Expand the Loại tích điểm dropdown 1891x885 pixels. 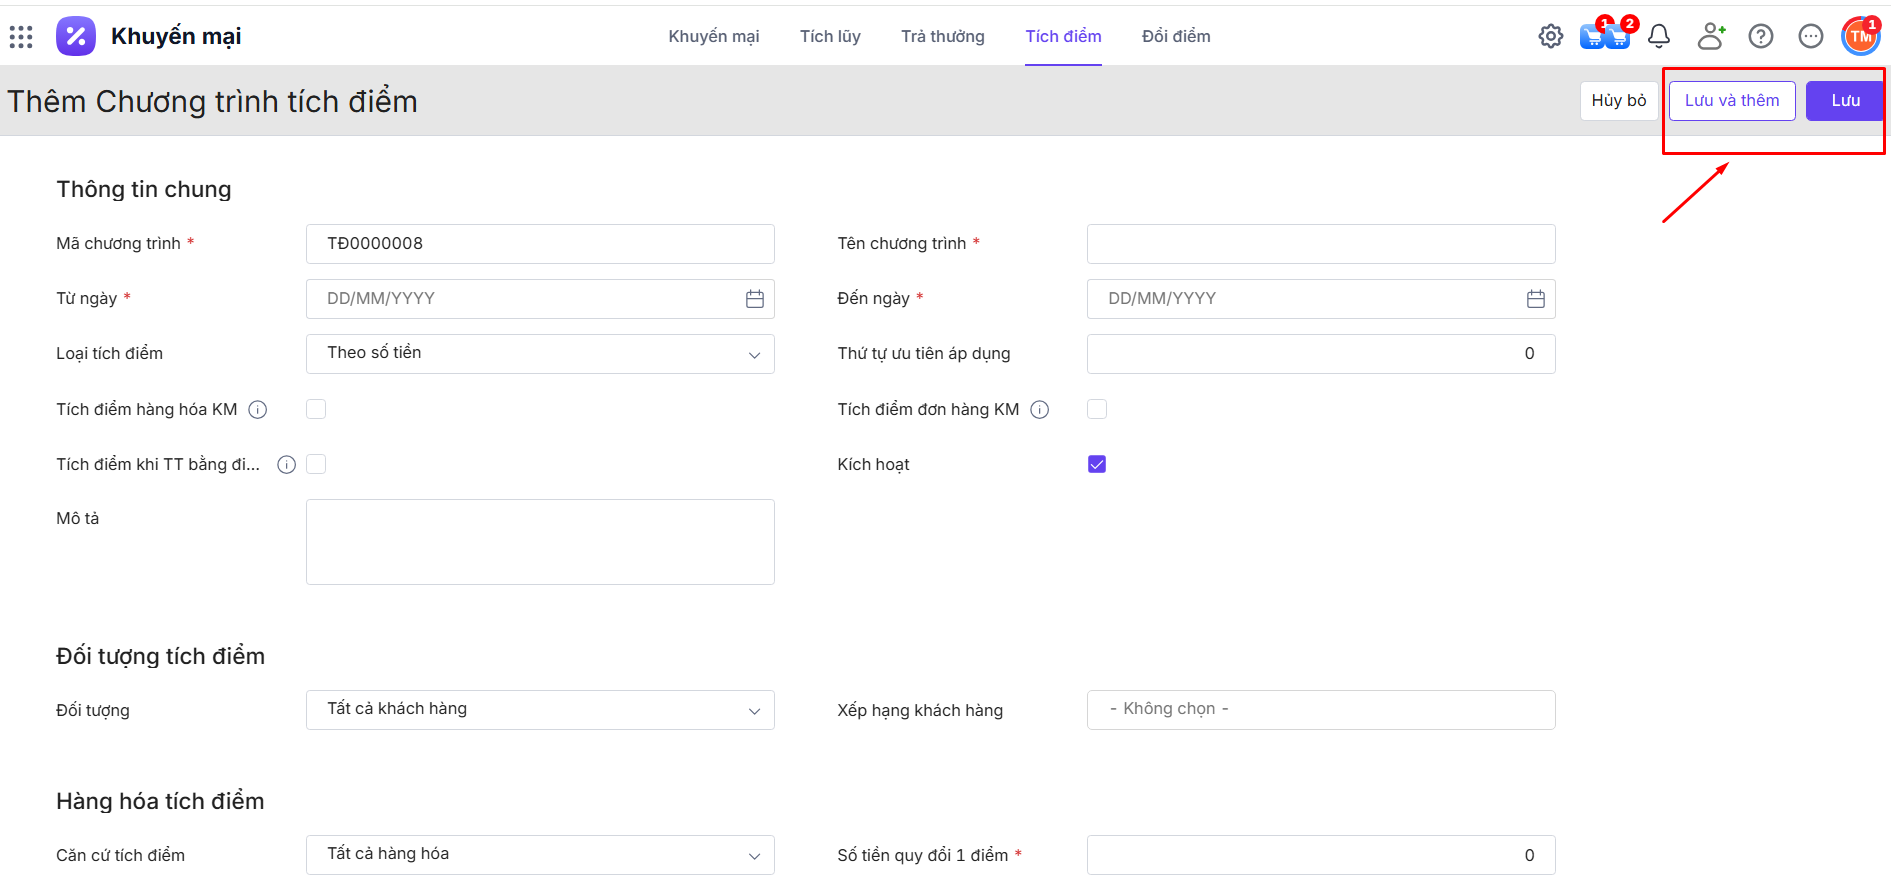(x=540, y=354)
